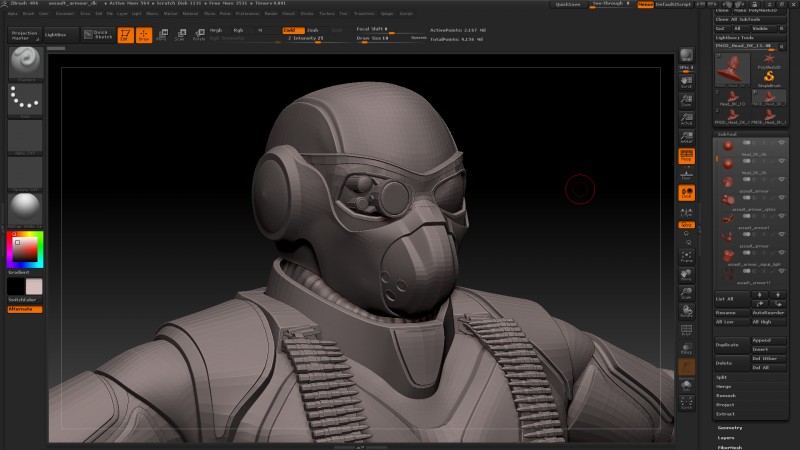Expand the Merge section
The height and width of the screenshot is (450, 800).
pos(723,387)
